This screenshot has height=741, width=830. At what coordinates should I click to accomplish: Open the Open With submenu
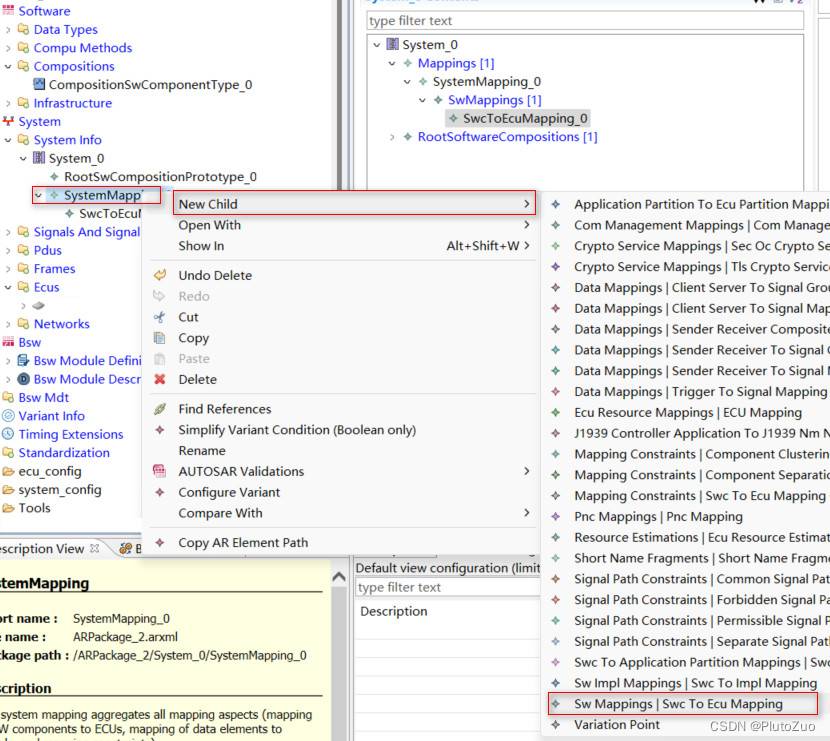tap(354, 225)
